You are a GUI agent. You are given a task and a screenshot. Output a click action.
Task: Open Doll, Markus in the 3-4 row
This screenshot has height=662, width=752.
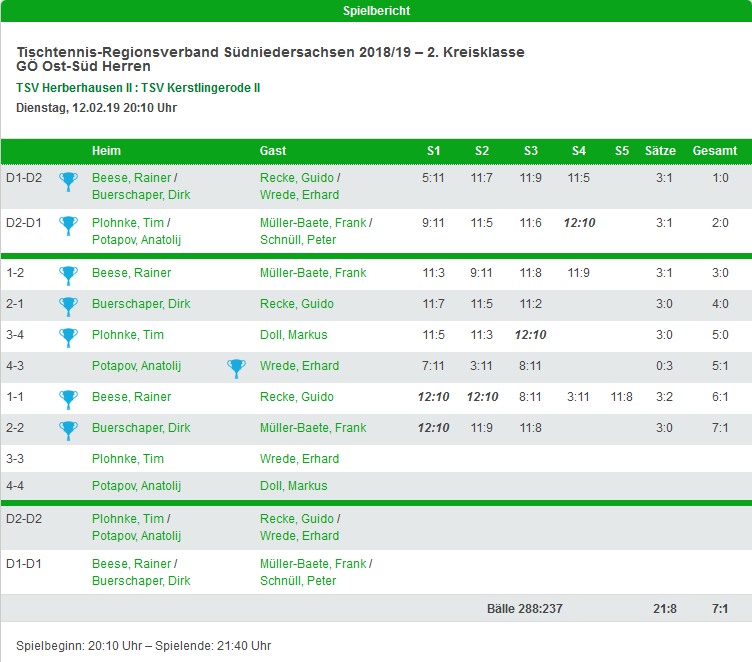[x=294, y=335]
